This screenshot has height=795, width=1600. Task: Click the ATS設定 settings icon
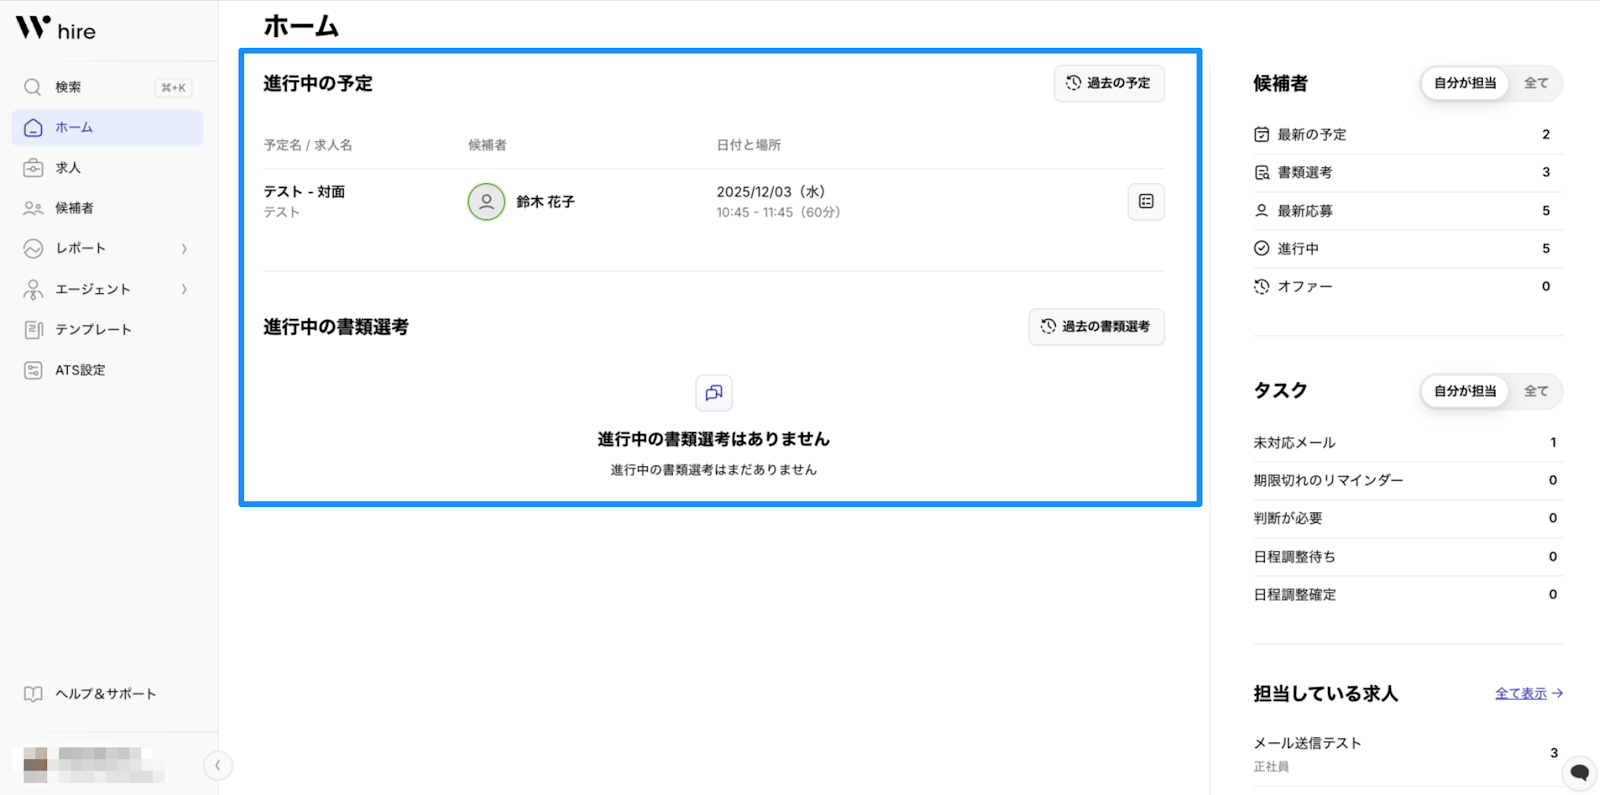[33, 370]
